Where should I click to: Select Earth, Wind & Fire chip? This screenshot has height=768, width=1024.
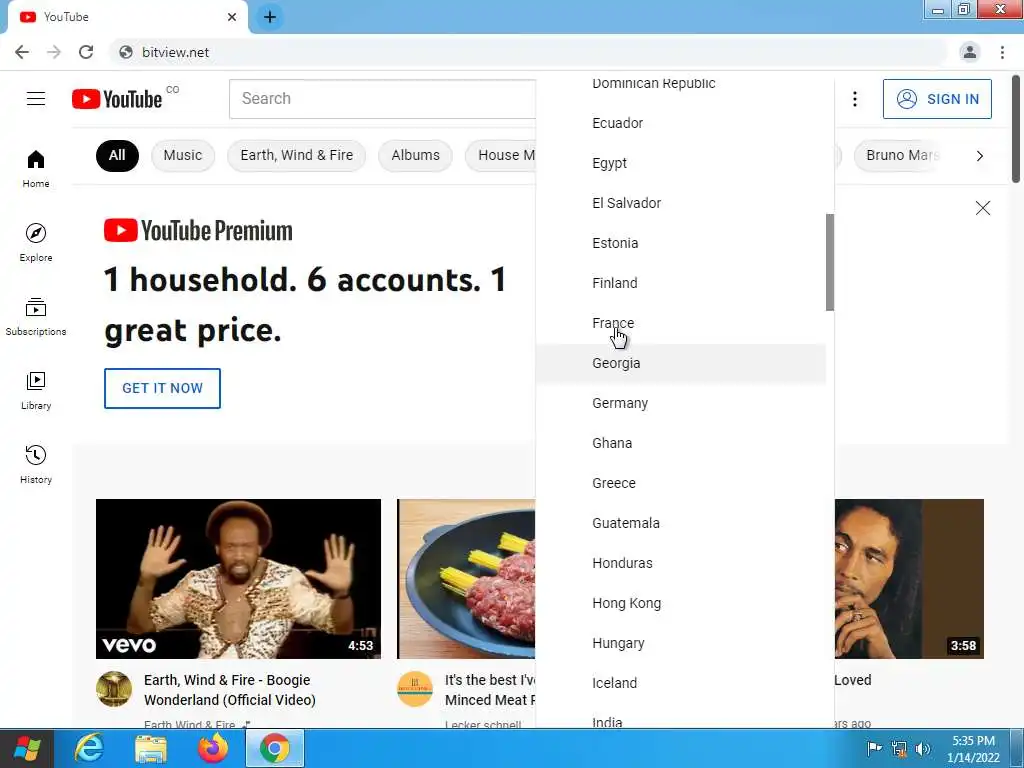tap(296, 155)
